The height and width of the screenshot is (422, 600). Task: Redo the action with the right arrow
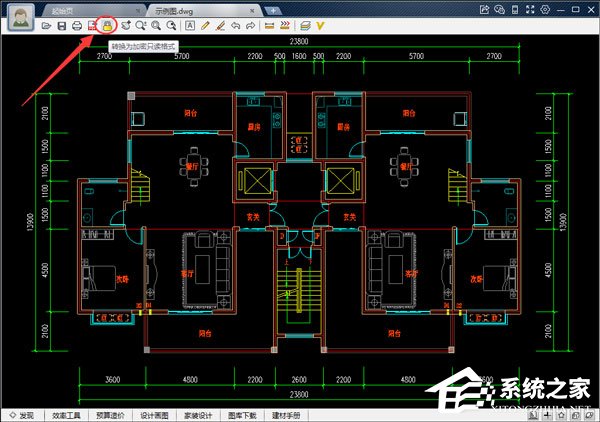(250, 26)
